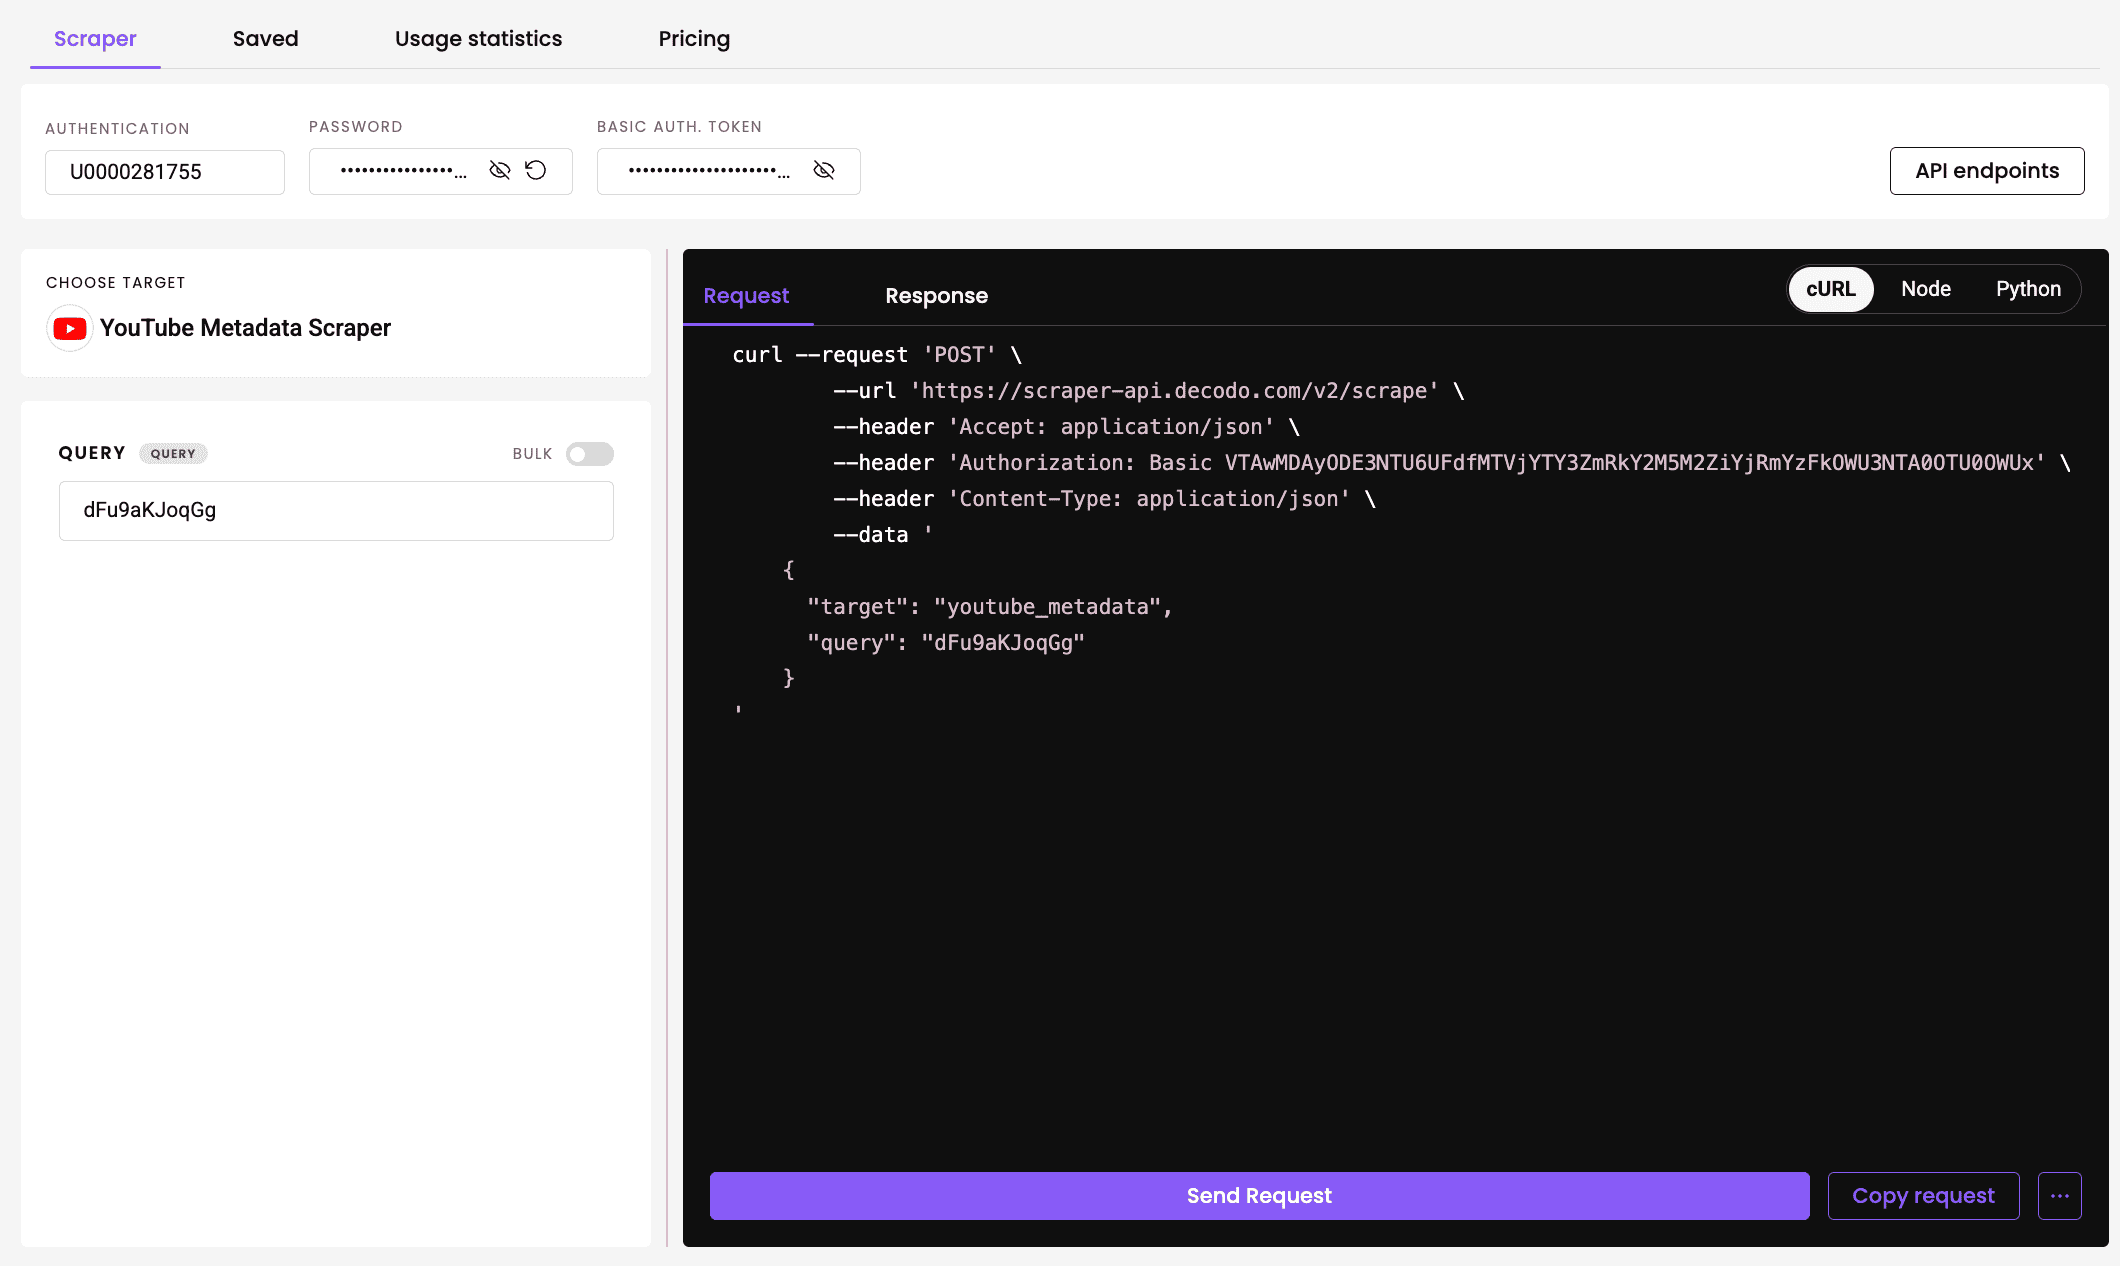Click the CHOOSE TARGET label
The image size is (2120, 1266).
coord(116,283)
